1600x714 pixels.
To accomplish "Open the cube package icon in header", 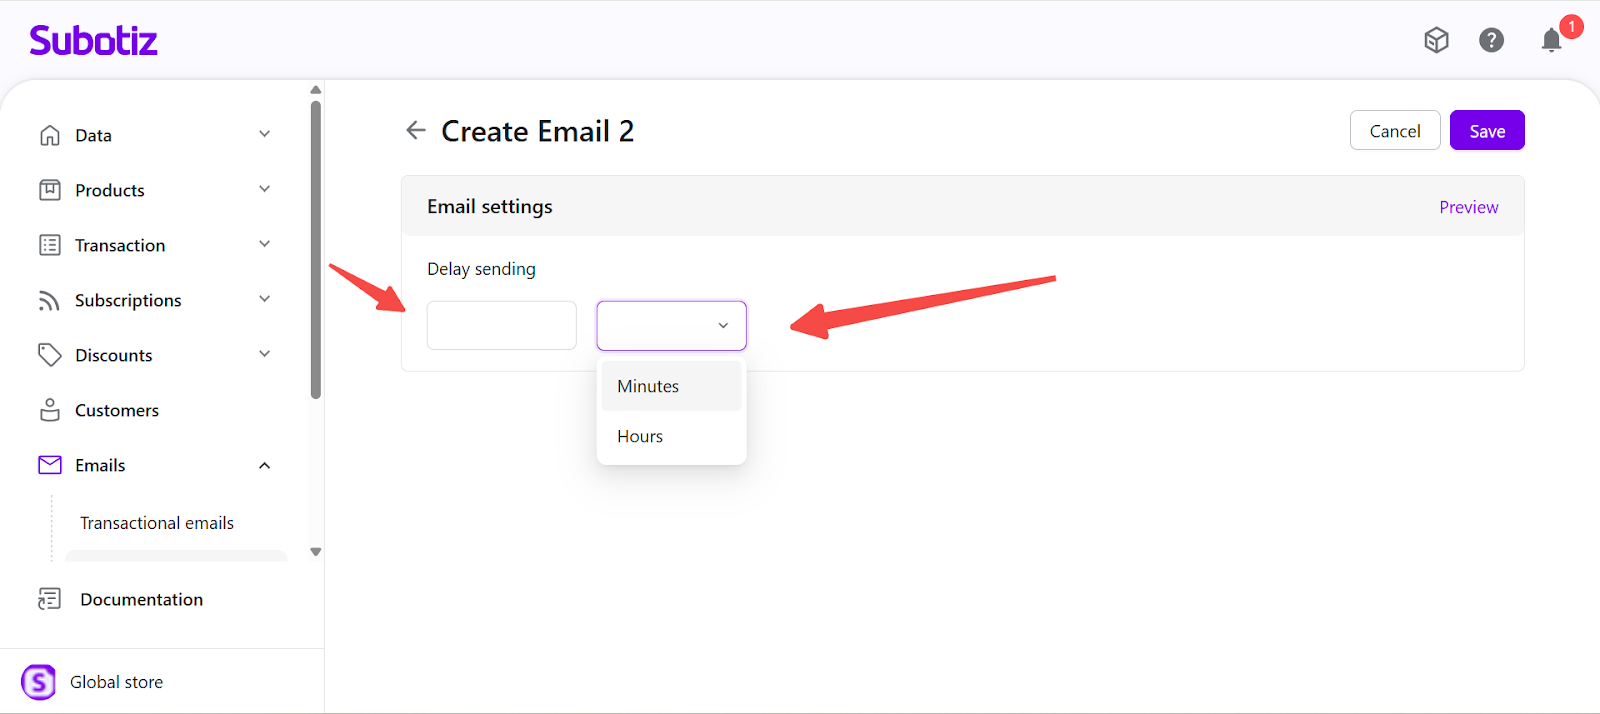I will tap(1436, 40).
